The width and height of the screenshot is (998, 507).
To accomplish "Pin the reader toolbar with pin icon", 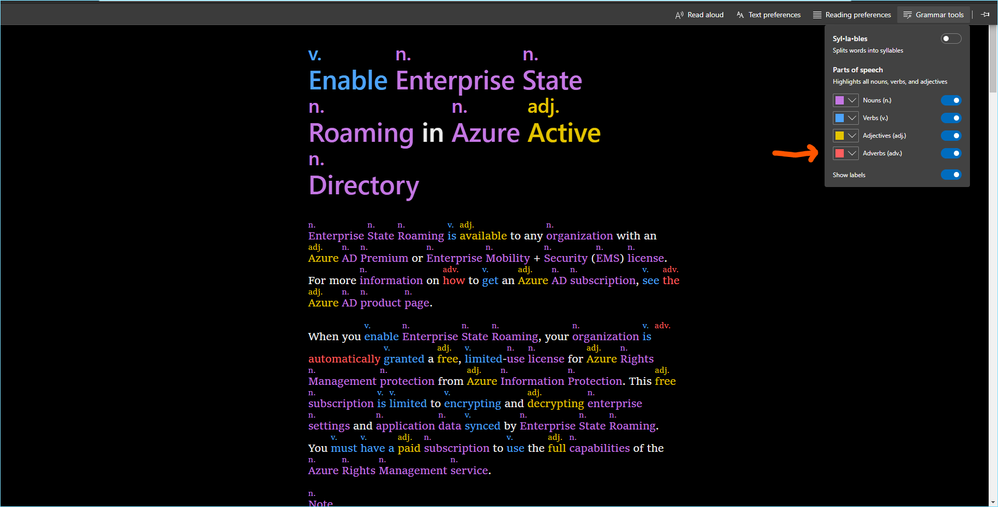I will 985,15.
